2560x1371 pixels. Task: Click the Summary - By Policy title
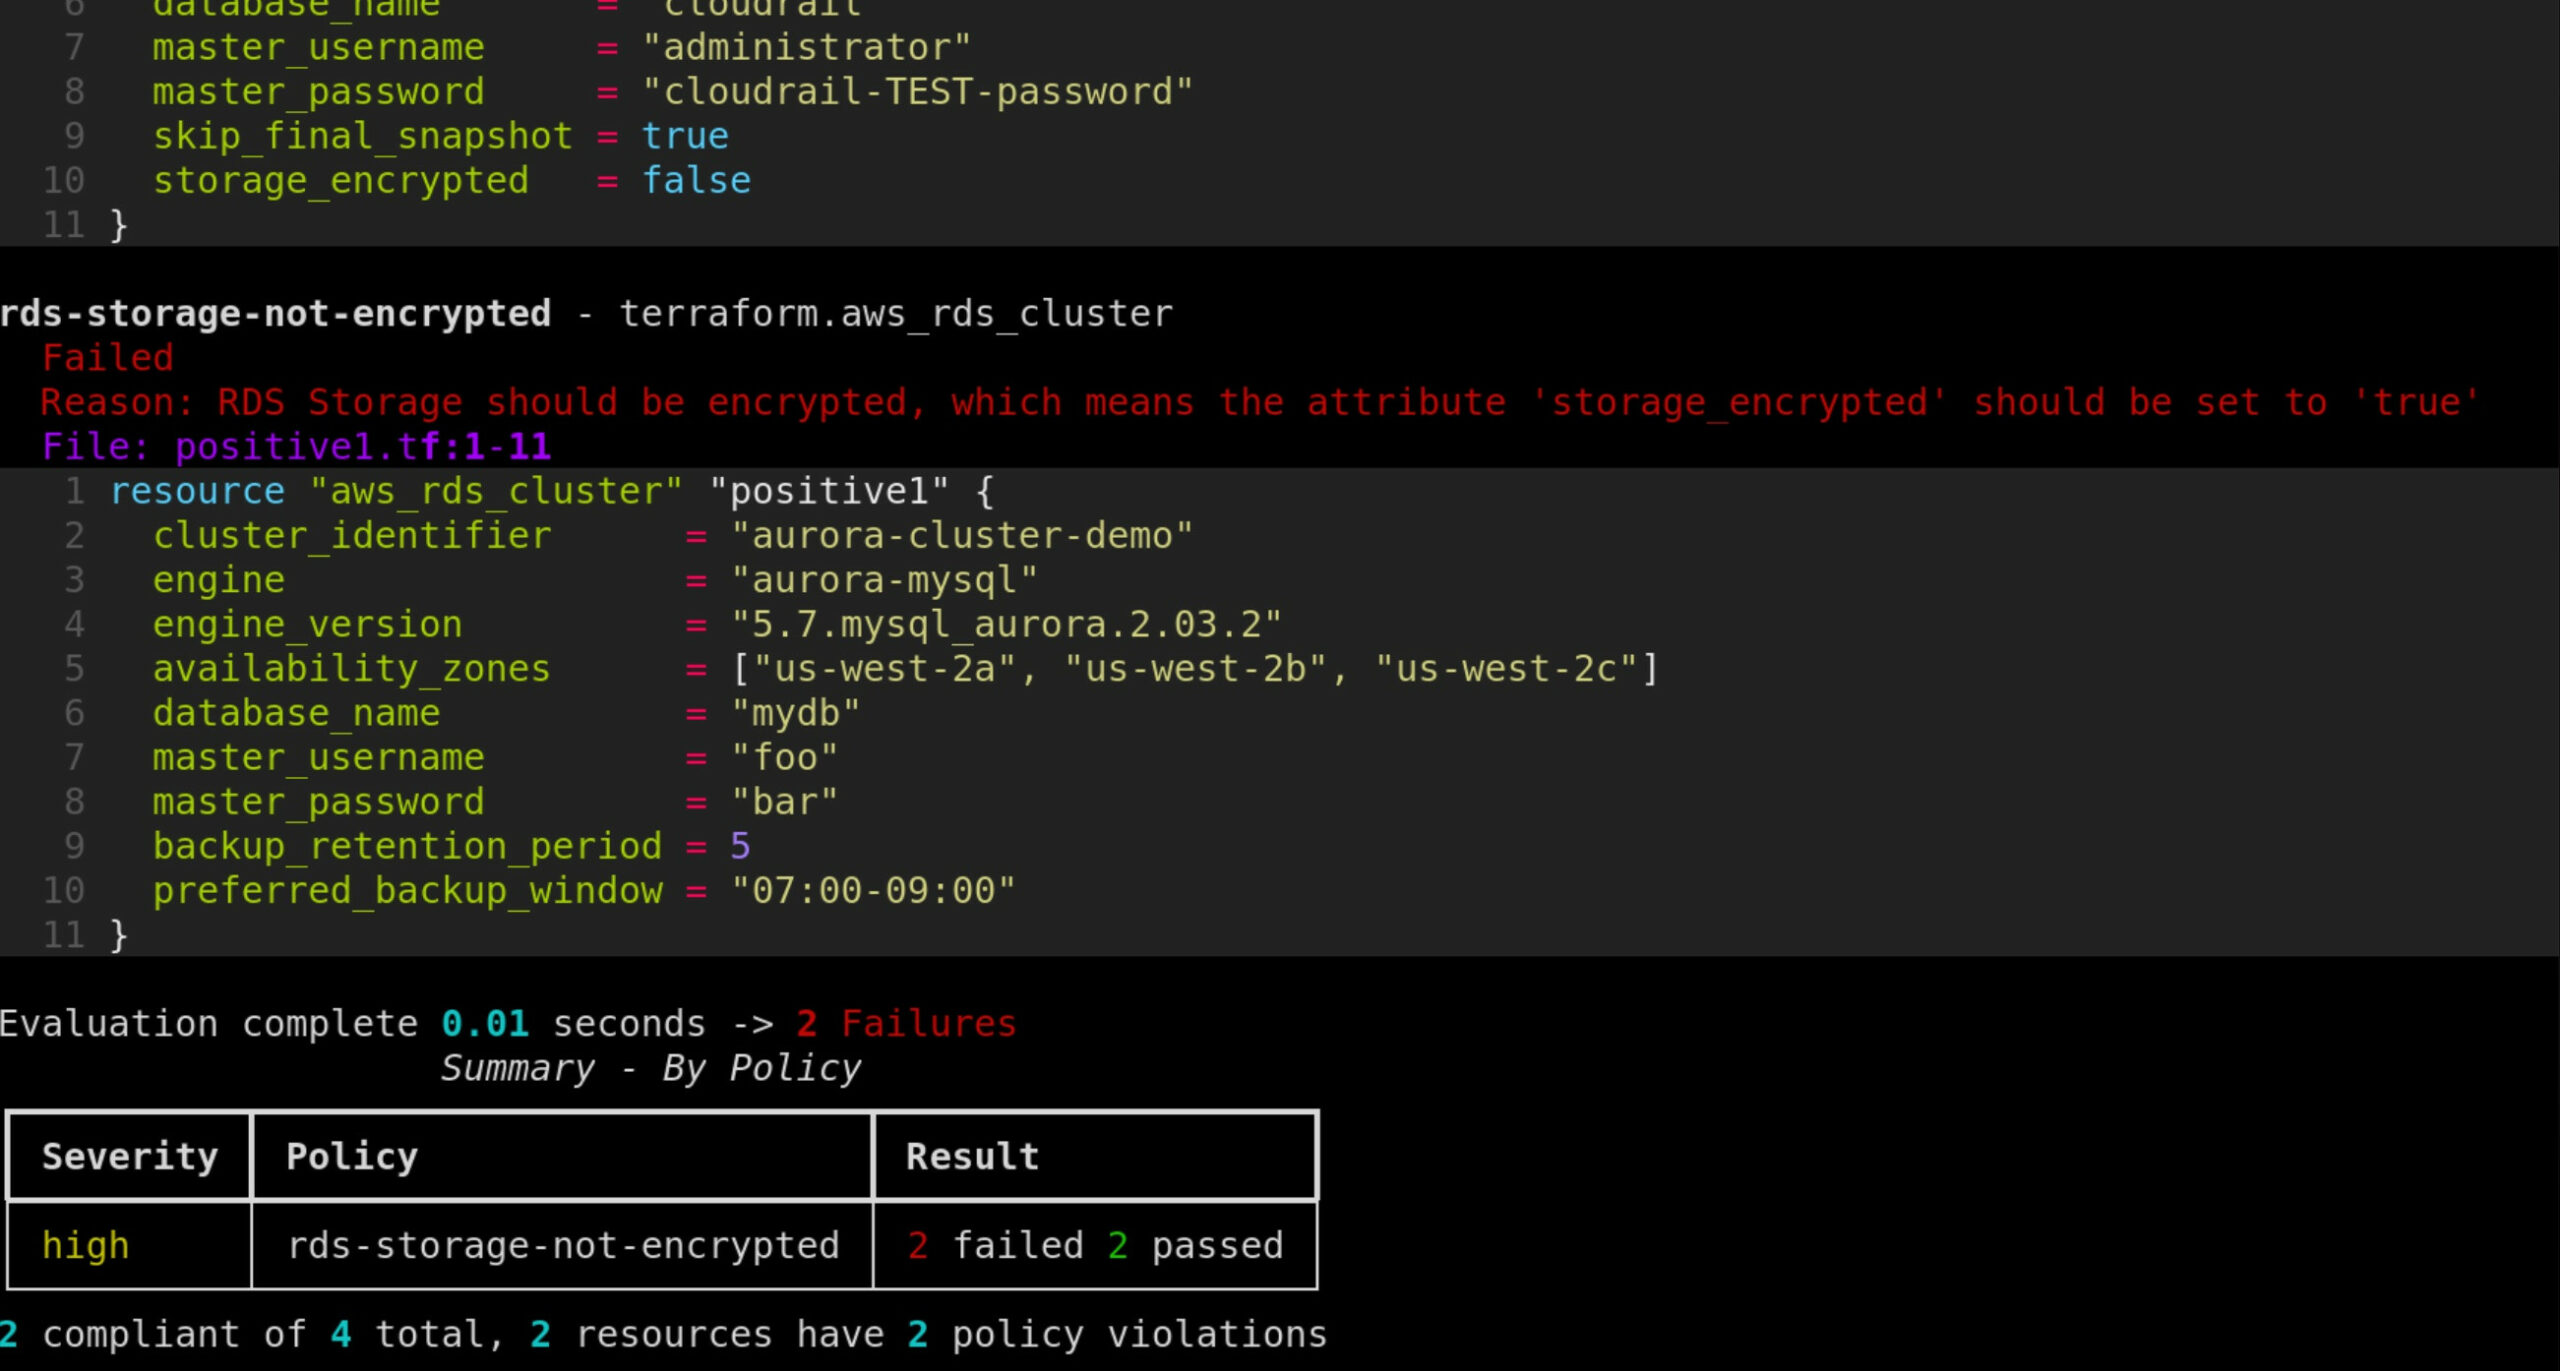651,1068
